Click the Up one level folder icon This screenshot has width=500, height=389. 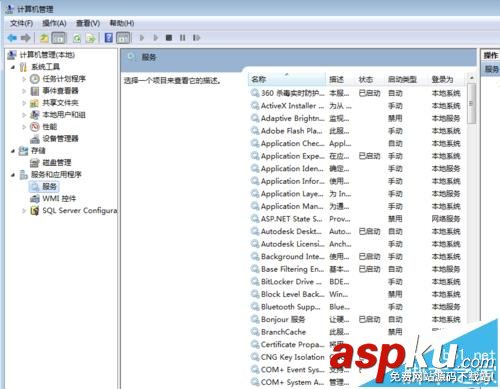pyautogui.click(x=44, y=38)
